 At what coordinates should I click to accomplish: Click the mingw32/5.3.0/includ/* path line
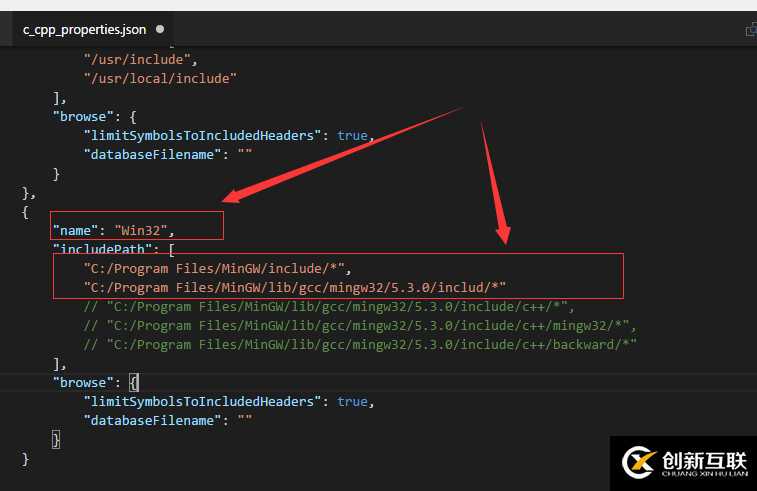pyautogui.click(x=294, y=288)
